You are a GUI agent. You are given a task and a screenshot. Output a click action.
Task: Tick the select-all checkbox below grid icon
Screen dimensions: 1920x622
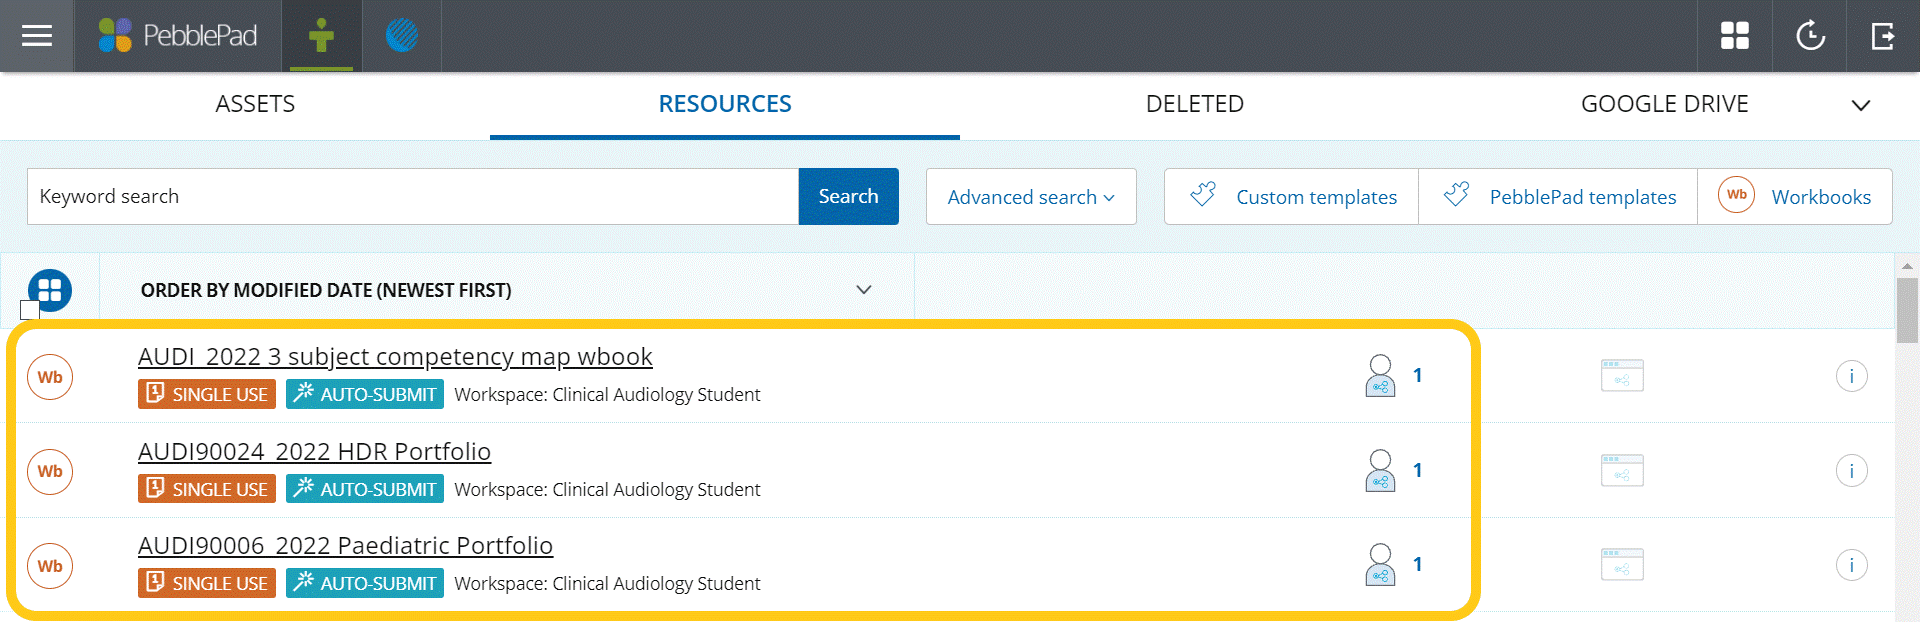[x=30, y=310]
